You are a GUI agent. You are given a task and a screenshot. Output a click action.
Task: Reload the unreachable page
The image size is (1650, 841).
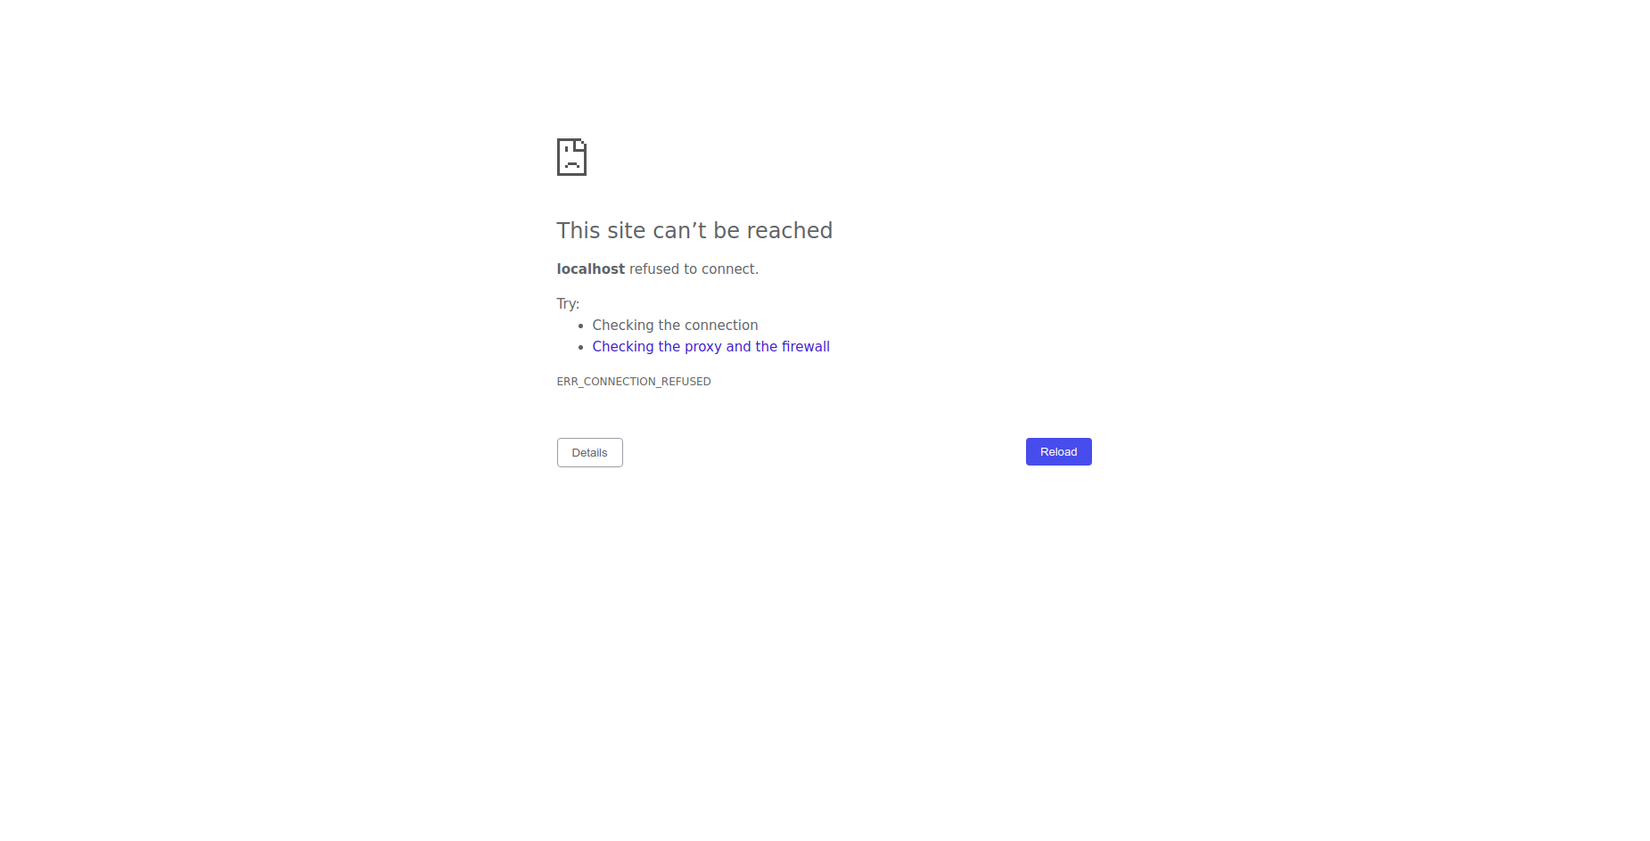tap(1058, 452)
